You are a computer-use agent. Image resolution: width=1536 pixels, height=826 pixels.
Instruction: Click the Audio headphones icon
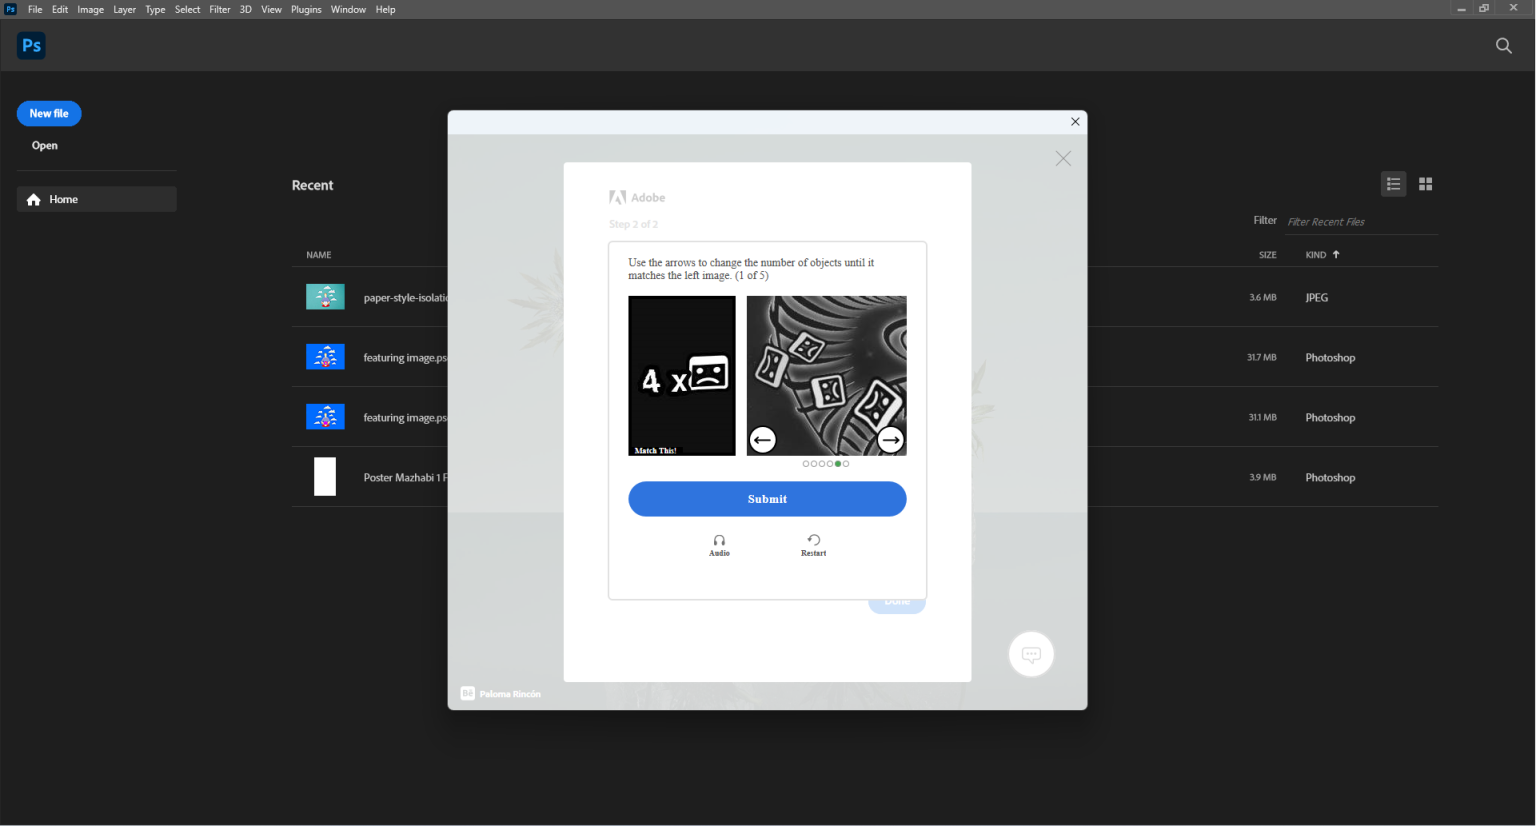click(x=719, y=540)
